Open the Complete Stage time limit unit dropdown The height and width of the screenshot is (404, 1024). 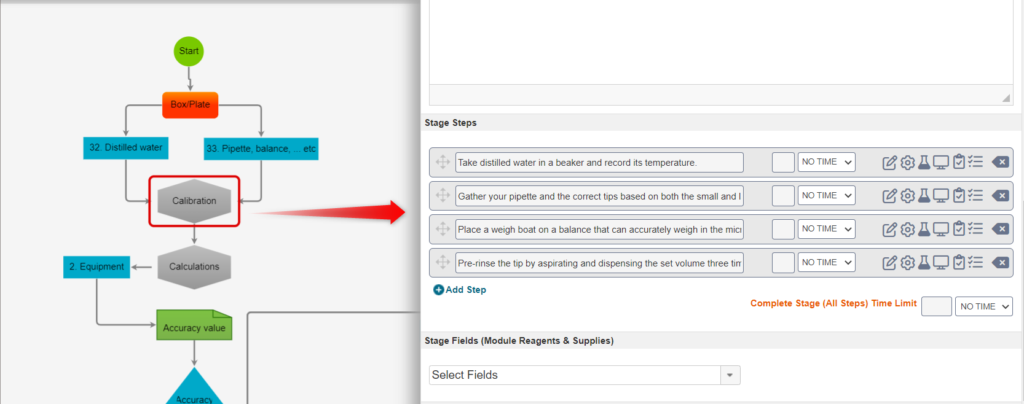coord(984,306)
